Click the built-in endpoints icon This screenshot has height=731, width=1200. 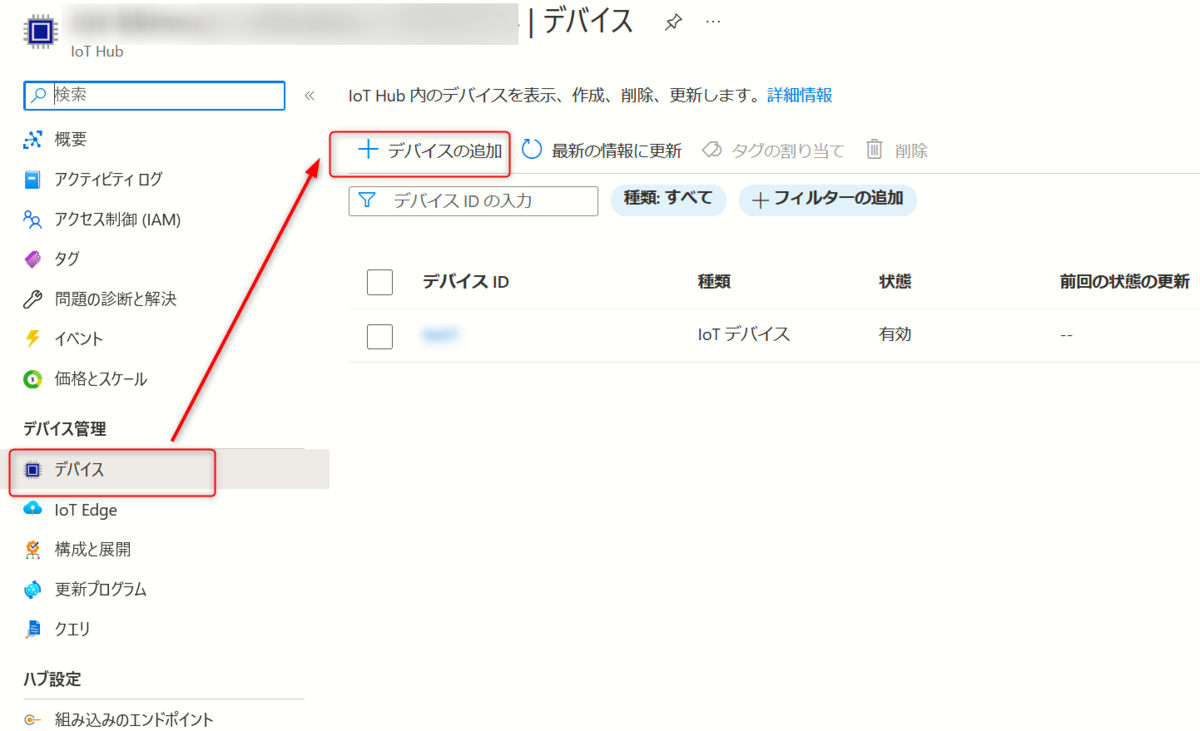tap(34, 719)
